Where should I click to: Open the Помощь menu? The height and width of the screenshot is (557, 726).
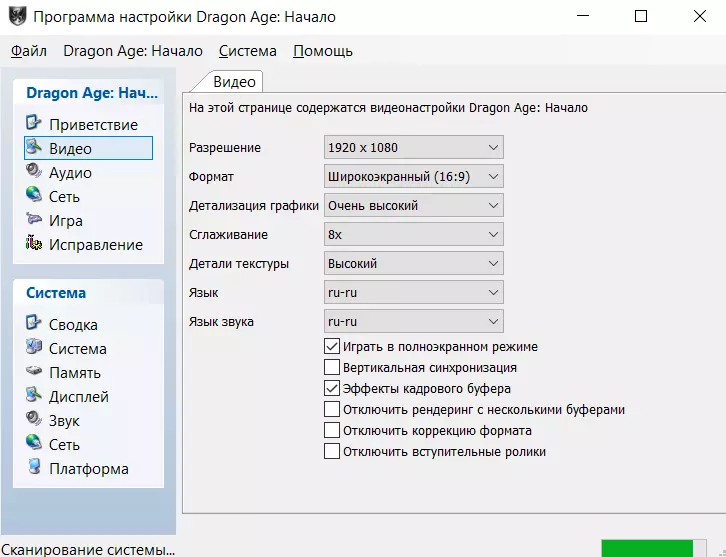(x=323, y=51)
